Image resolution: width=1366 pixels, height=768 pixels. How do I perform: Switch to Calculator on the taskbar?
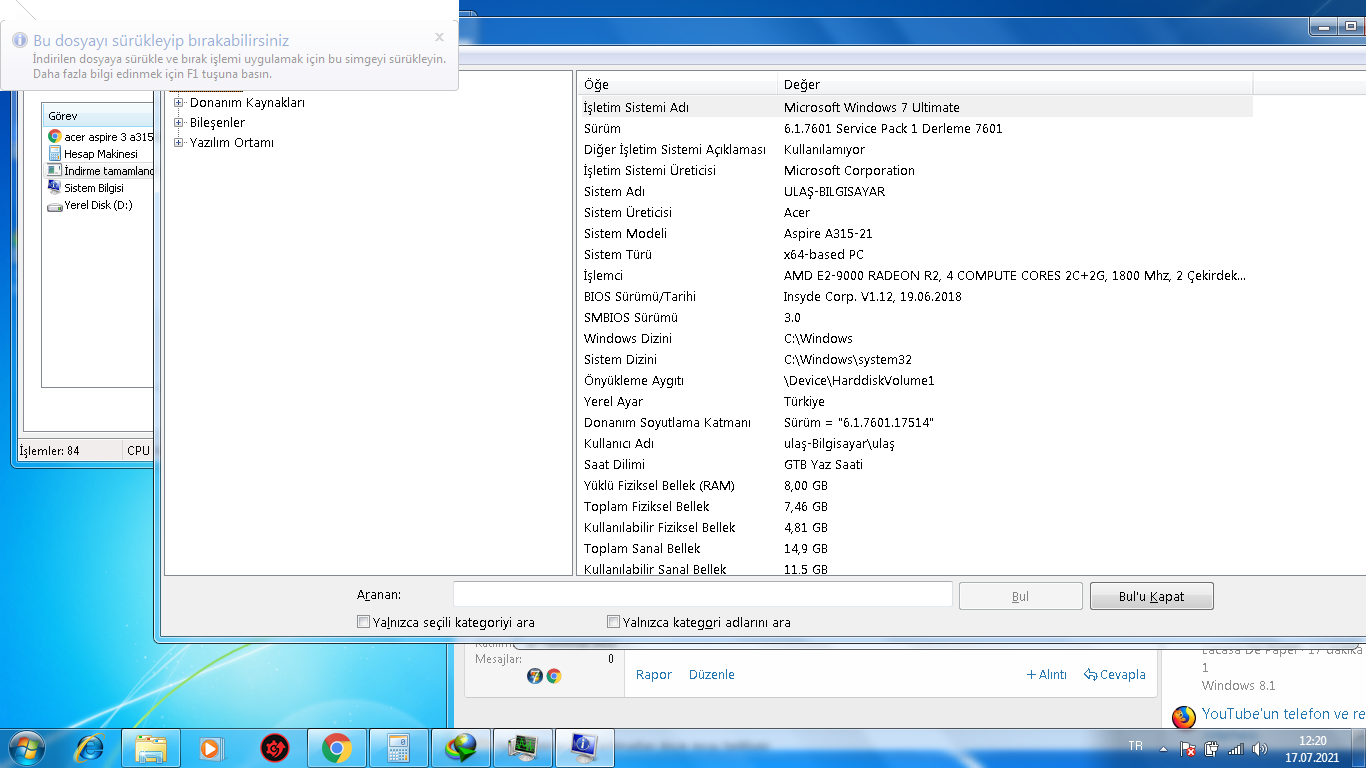[x=399, y=748]
